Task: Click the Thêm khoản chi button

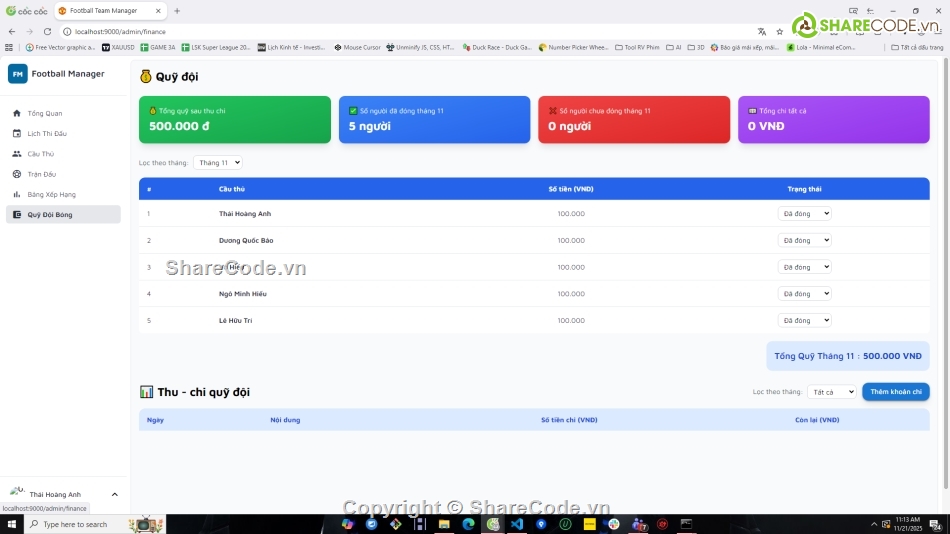Action: [895, 392]
